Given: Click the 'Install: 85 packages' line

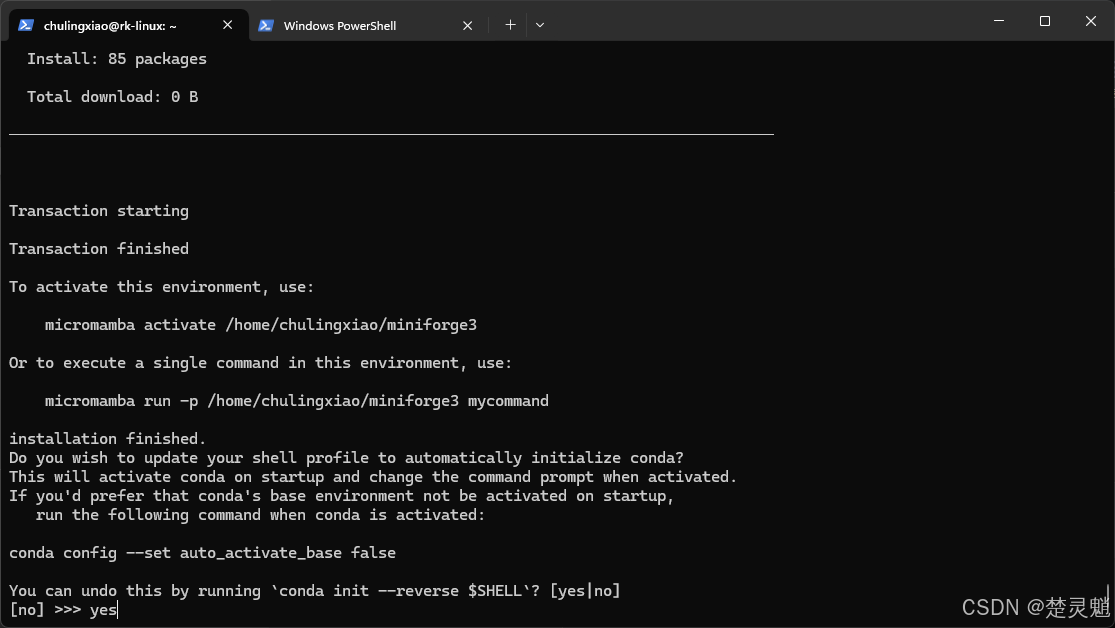Looking at the screenshot, I should point(117,59).
